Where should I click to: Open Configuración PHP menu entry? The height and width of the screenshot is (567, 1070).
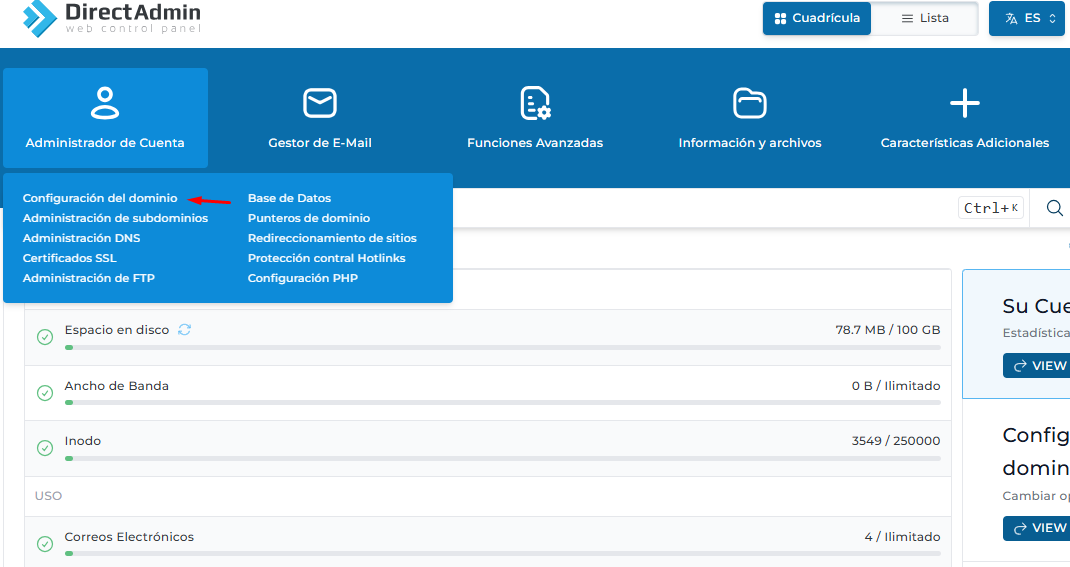click(x=302, y=278)
